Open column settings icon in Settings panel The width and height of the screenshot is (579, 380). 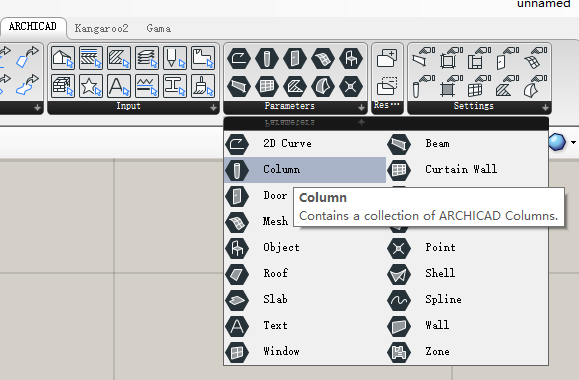423,86
